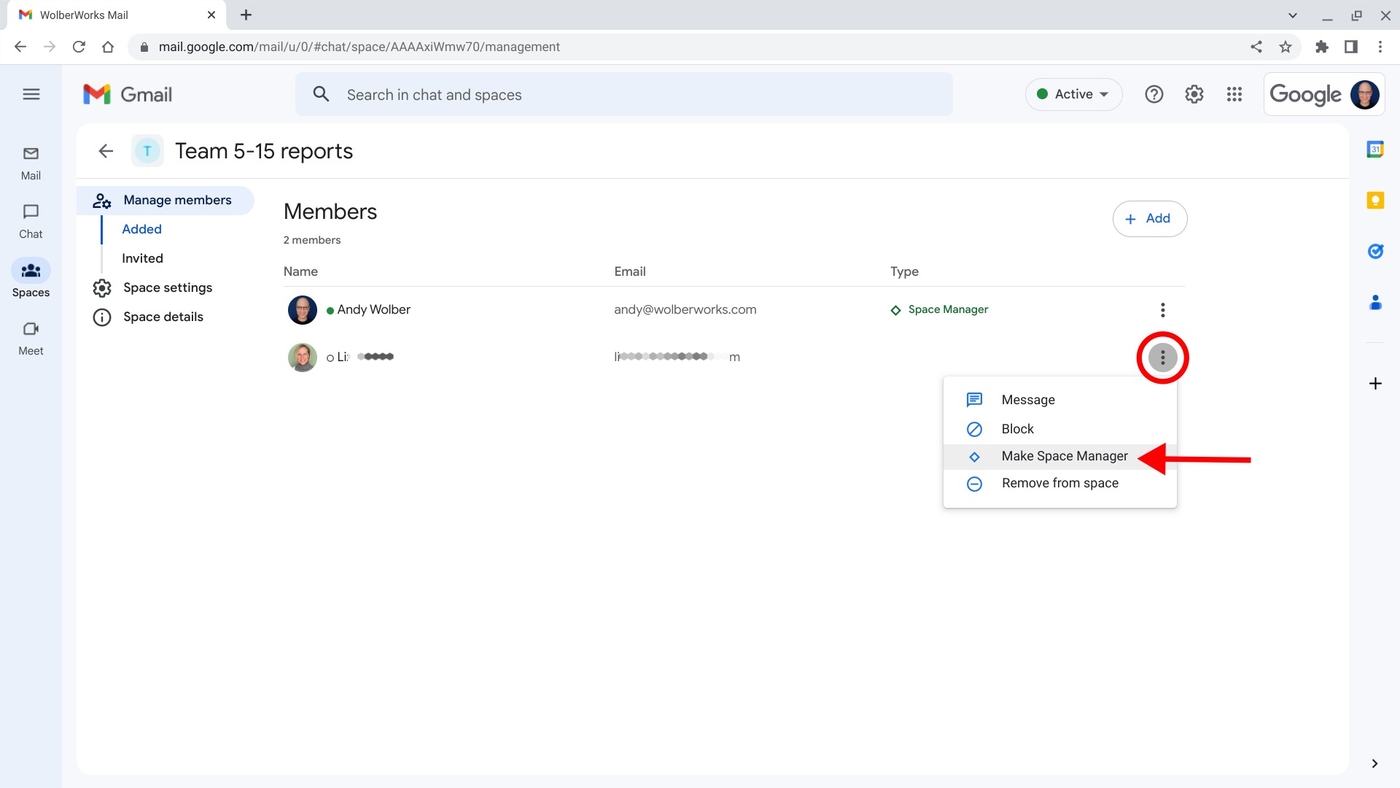Open Andy Wolber's three-dot options menu

pyautogui.click(x=1162, y=310)
